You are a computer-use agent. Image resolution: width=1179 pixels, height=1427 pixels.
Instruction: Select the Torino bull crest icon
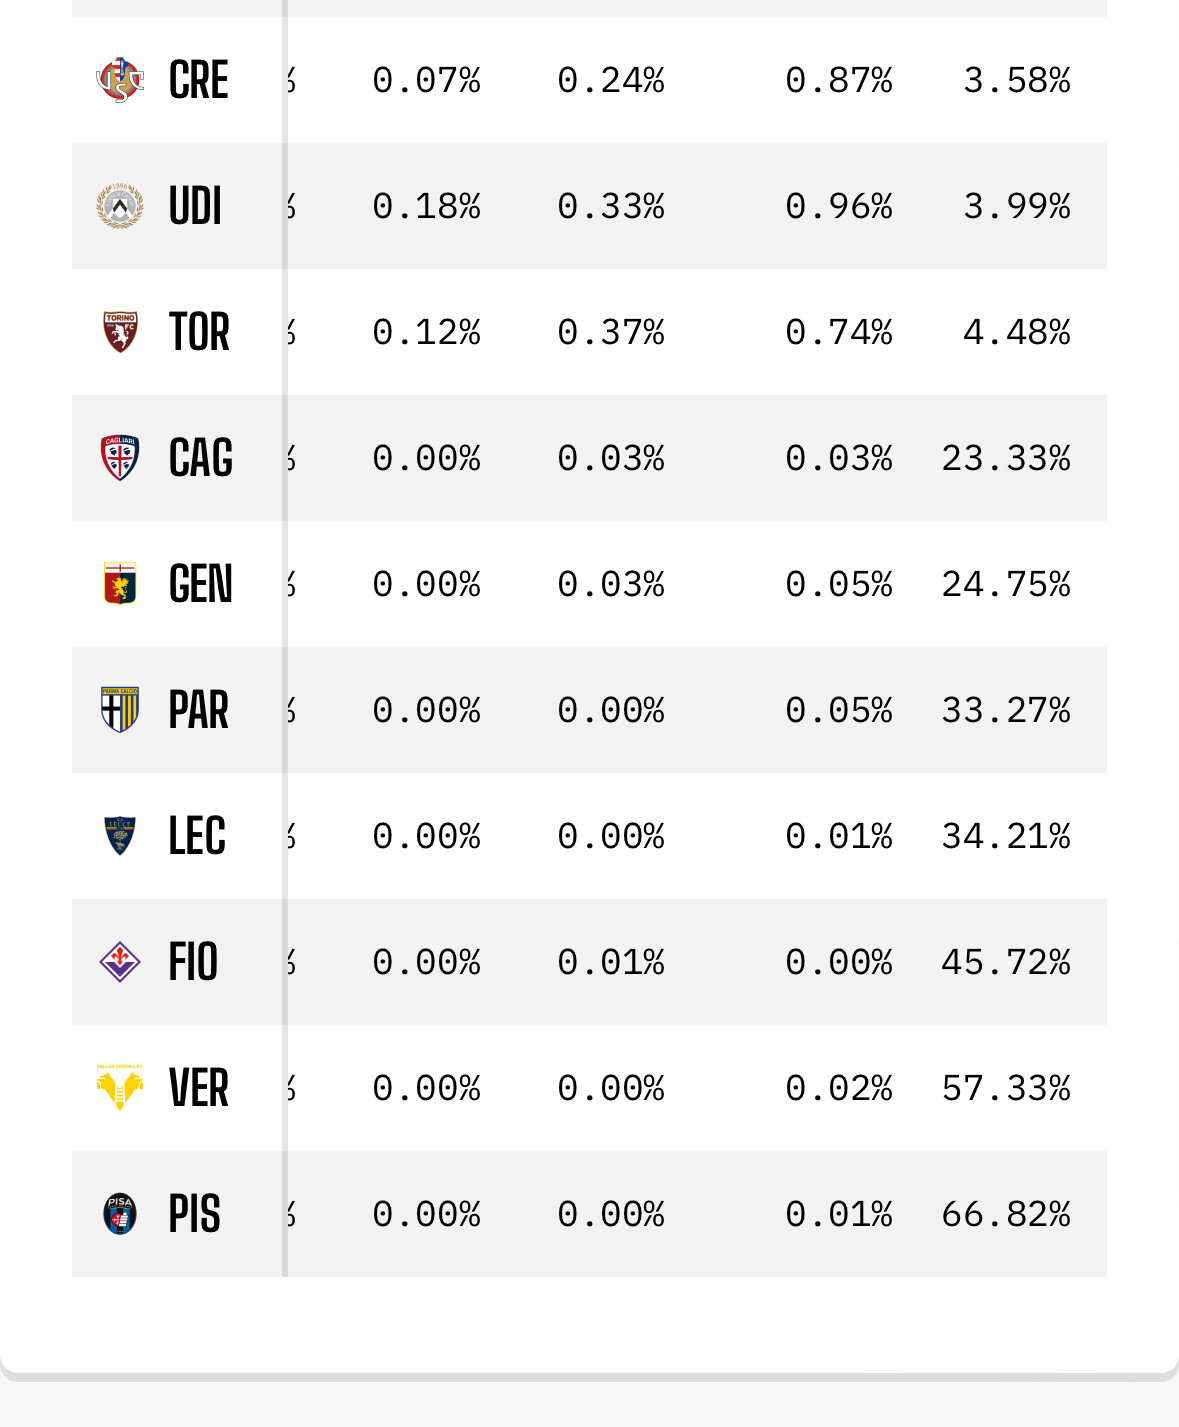pos(120,332)
